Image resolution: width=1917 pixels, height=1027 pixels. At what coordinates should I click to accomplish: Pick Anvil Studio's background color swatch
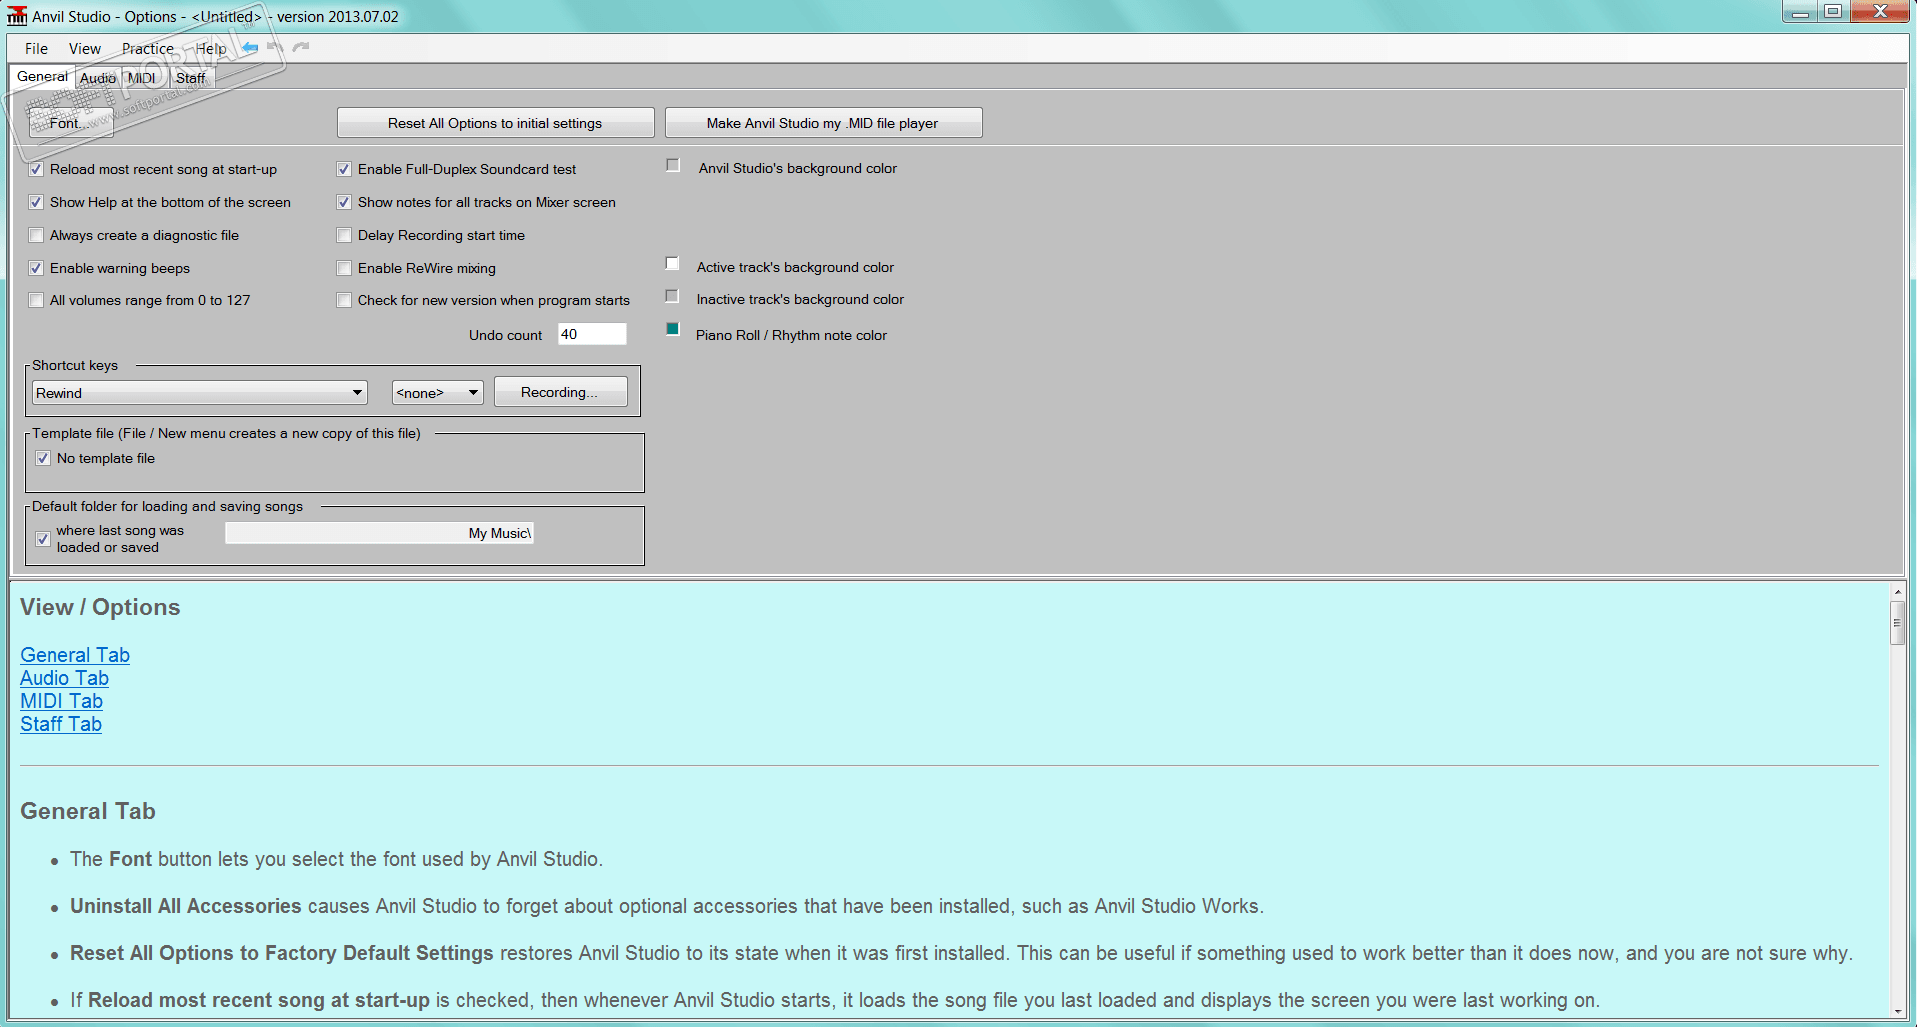(673, 165)
